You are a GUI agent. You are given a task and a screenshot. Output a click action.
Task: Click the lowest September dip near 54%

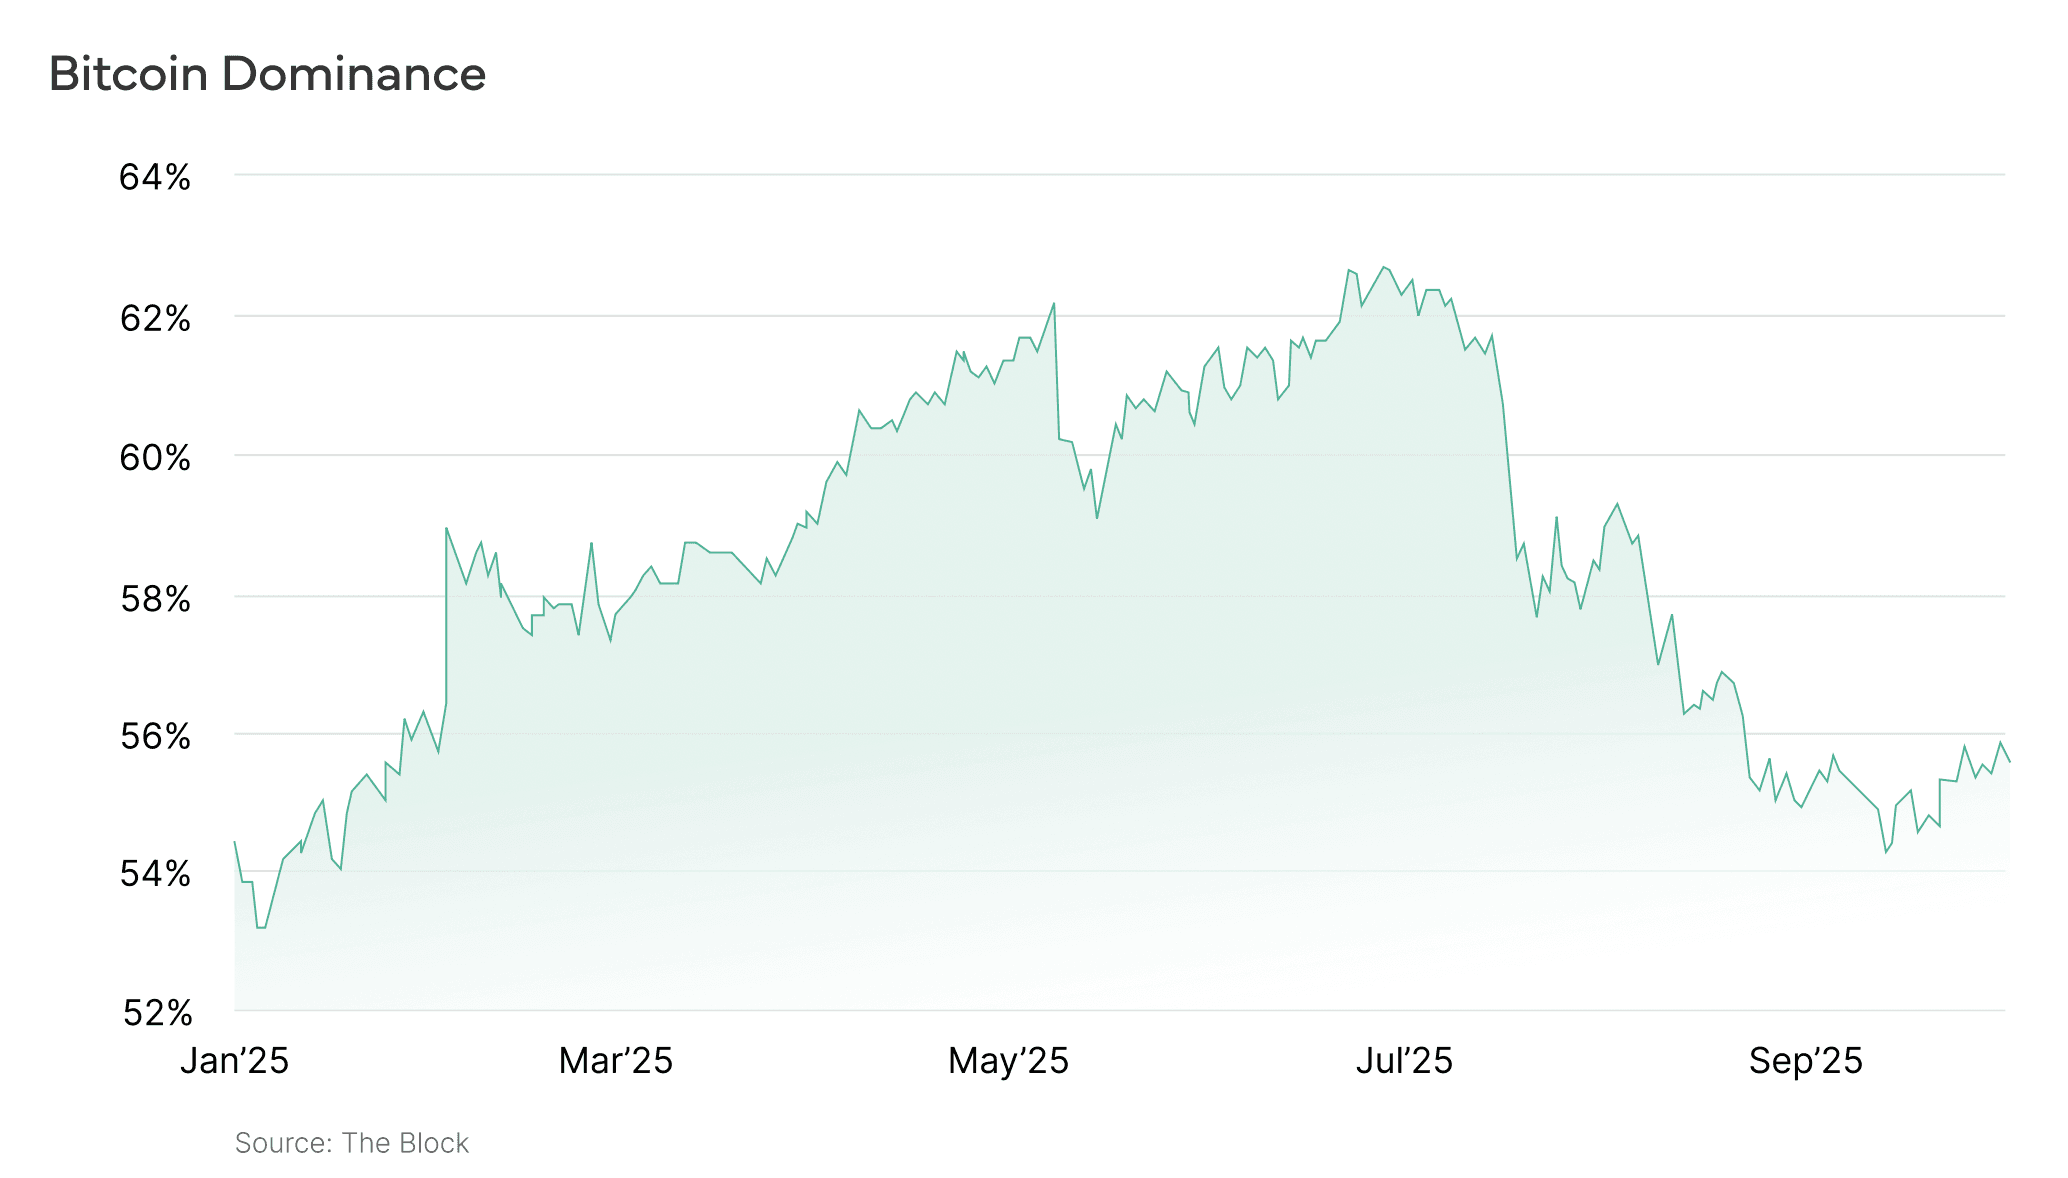(x=1886, y=852)
